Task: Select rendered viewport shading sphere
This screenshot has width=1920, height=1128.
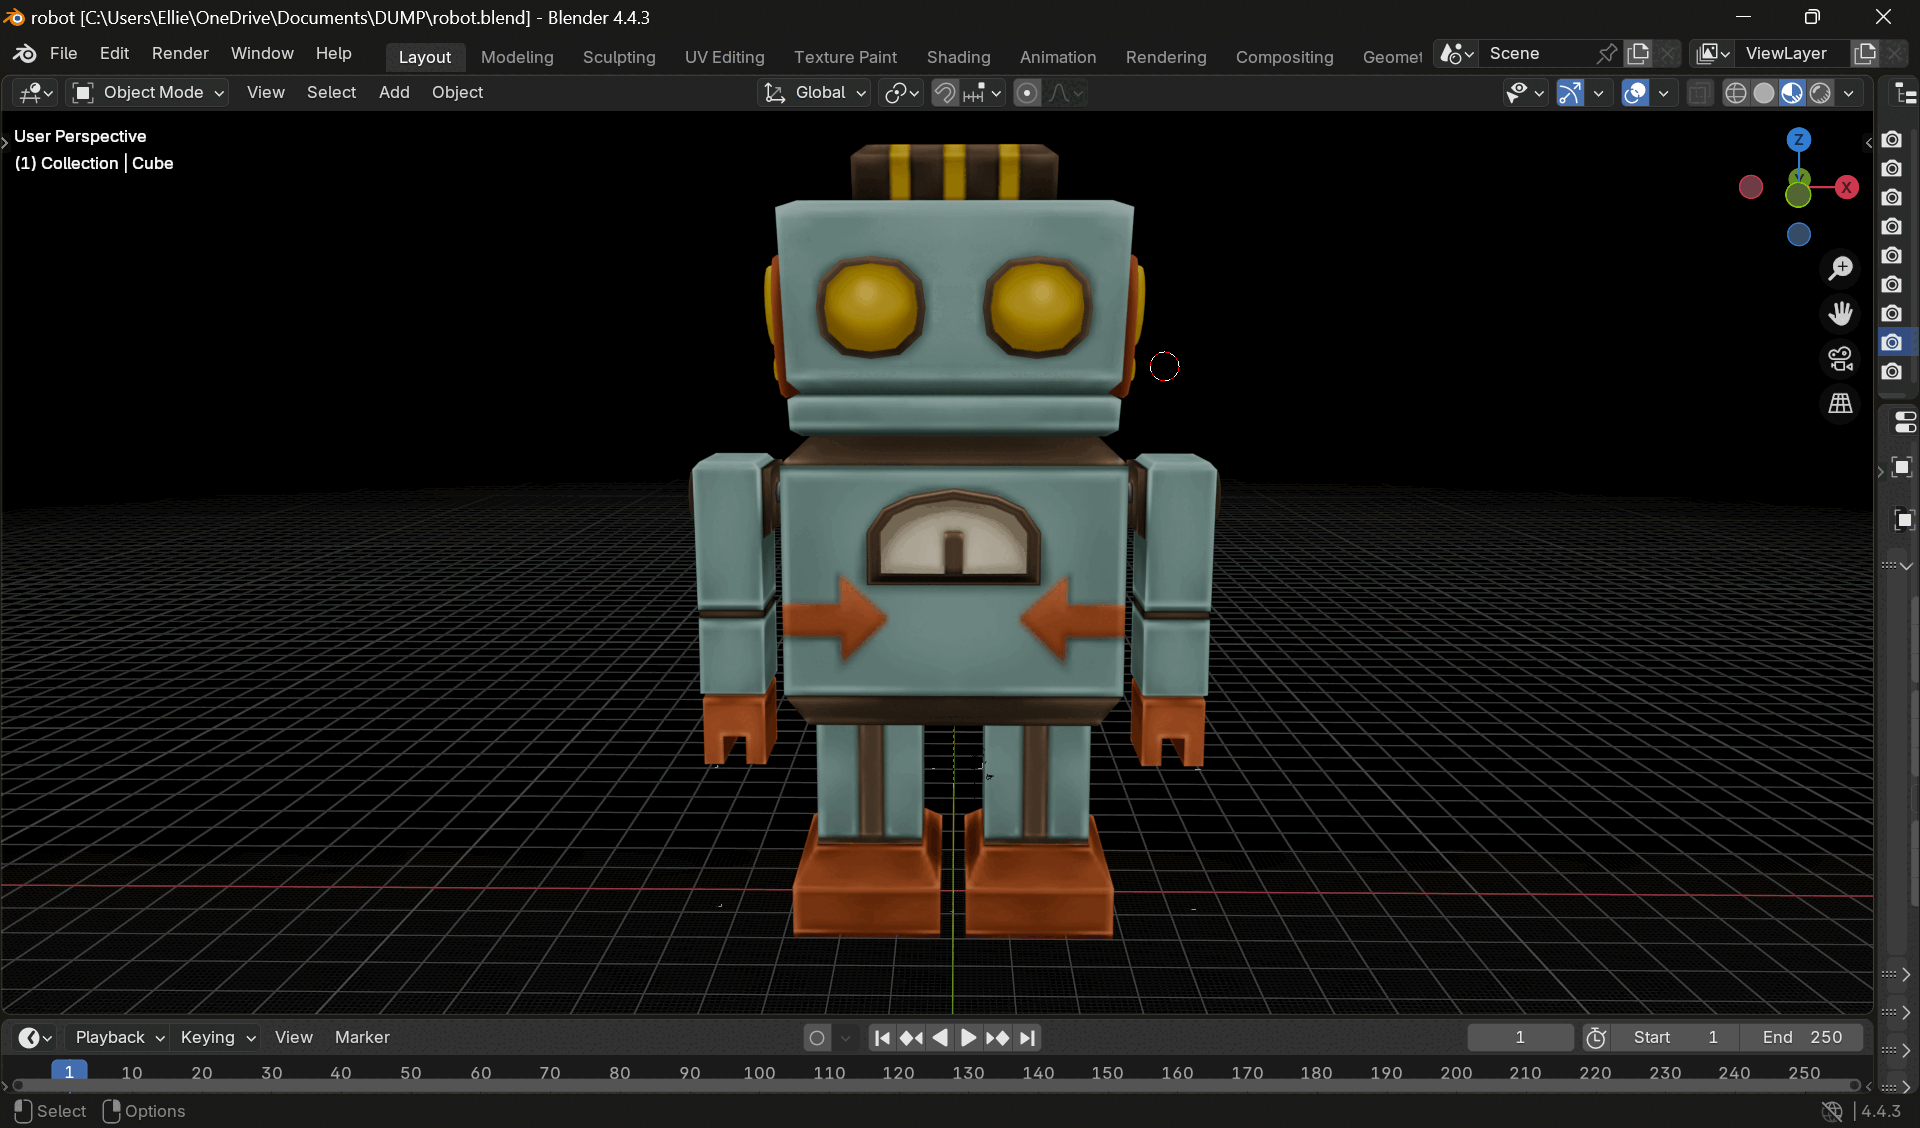Action: tap(1820, 93)
